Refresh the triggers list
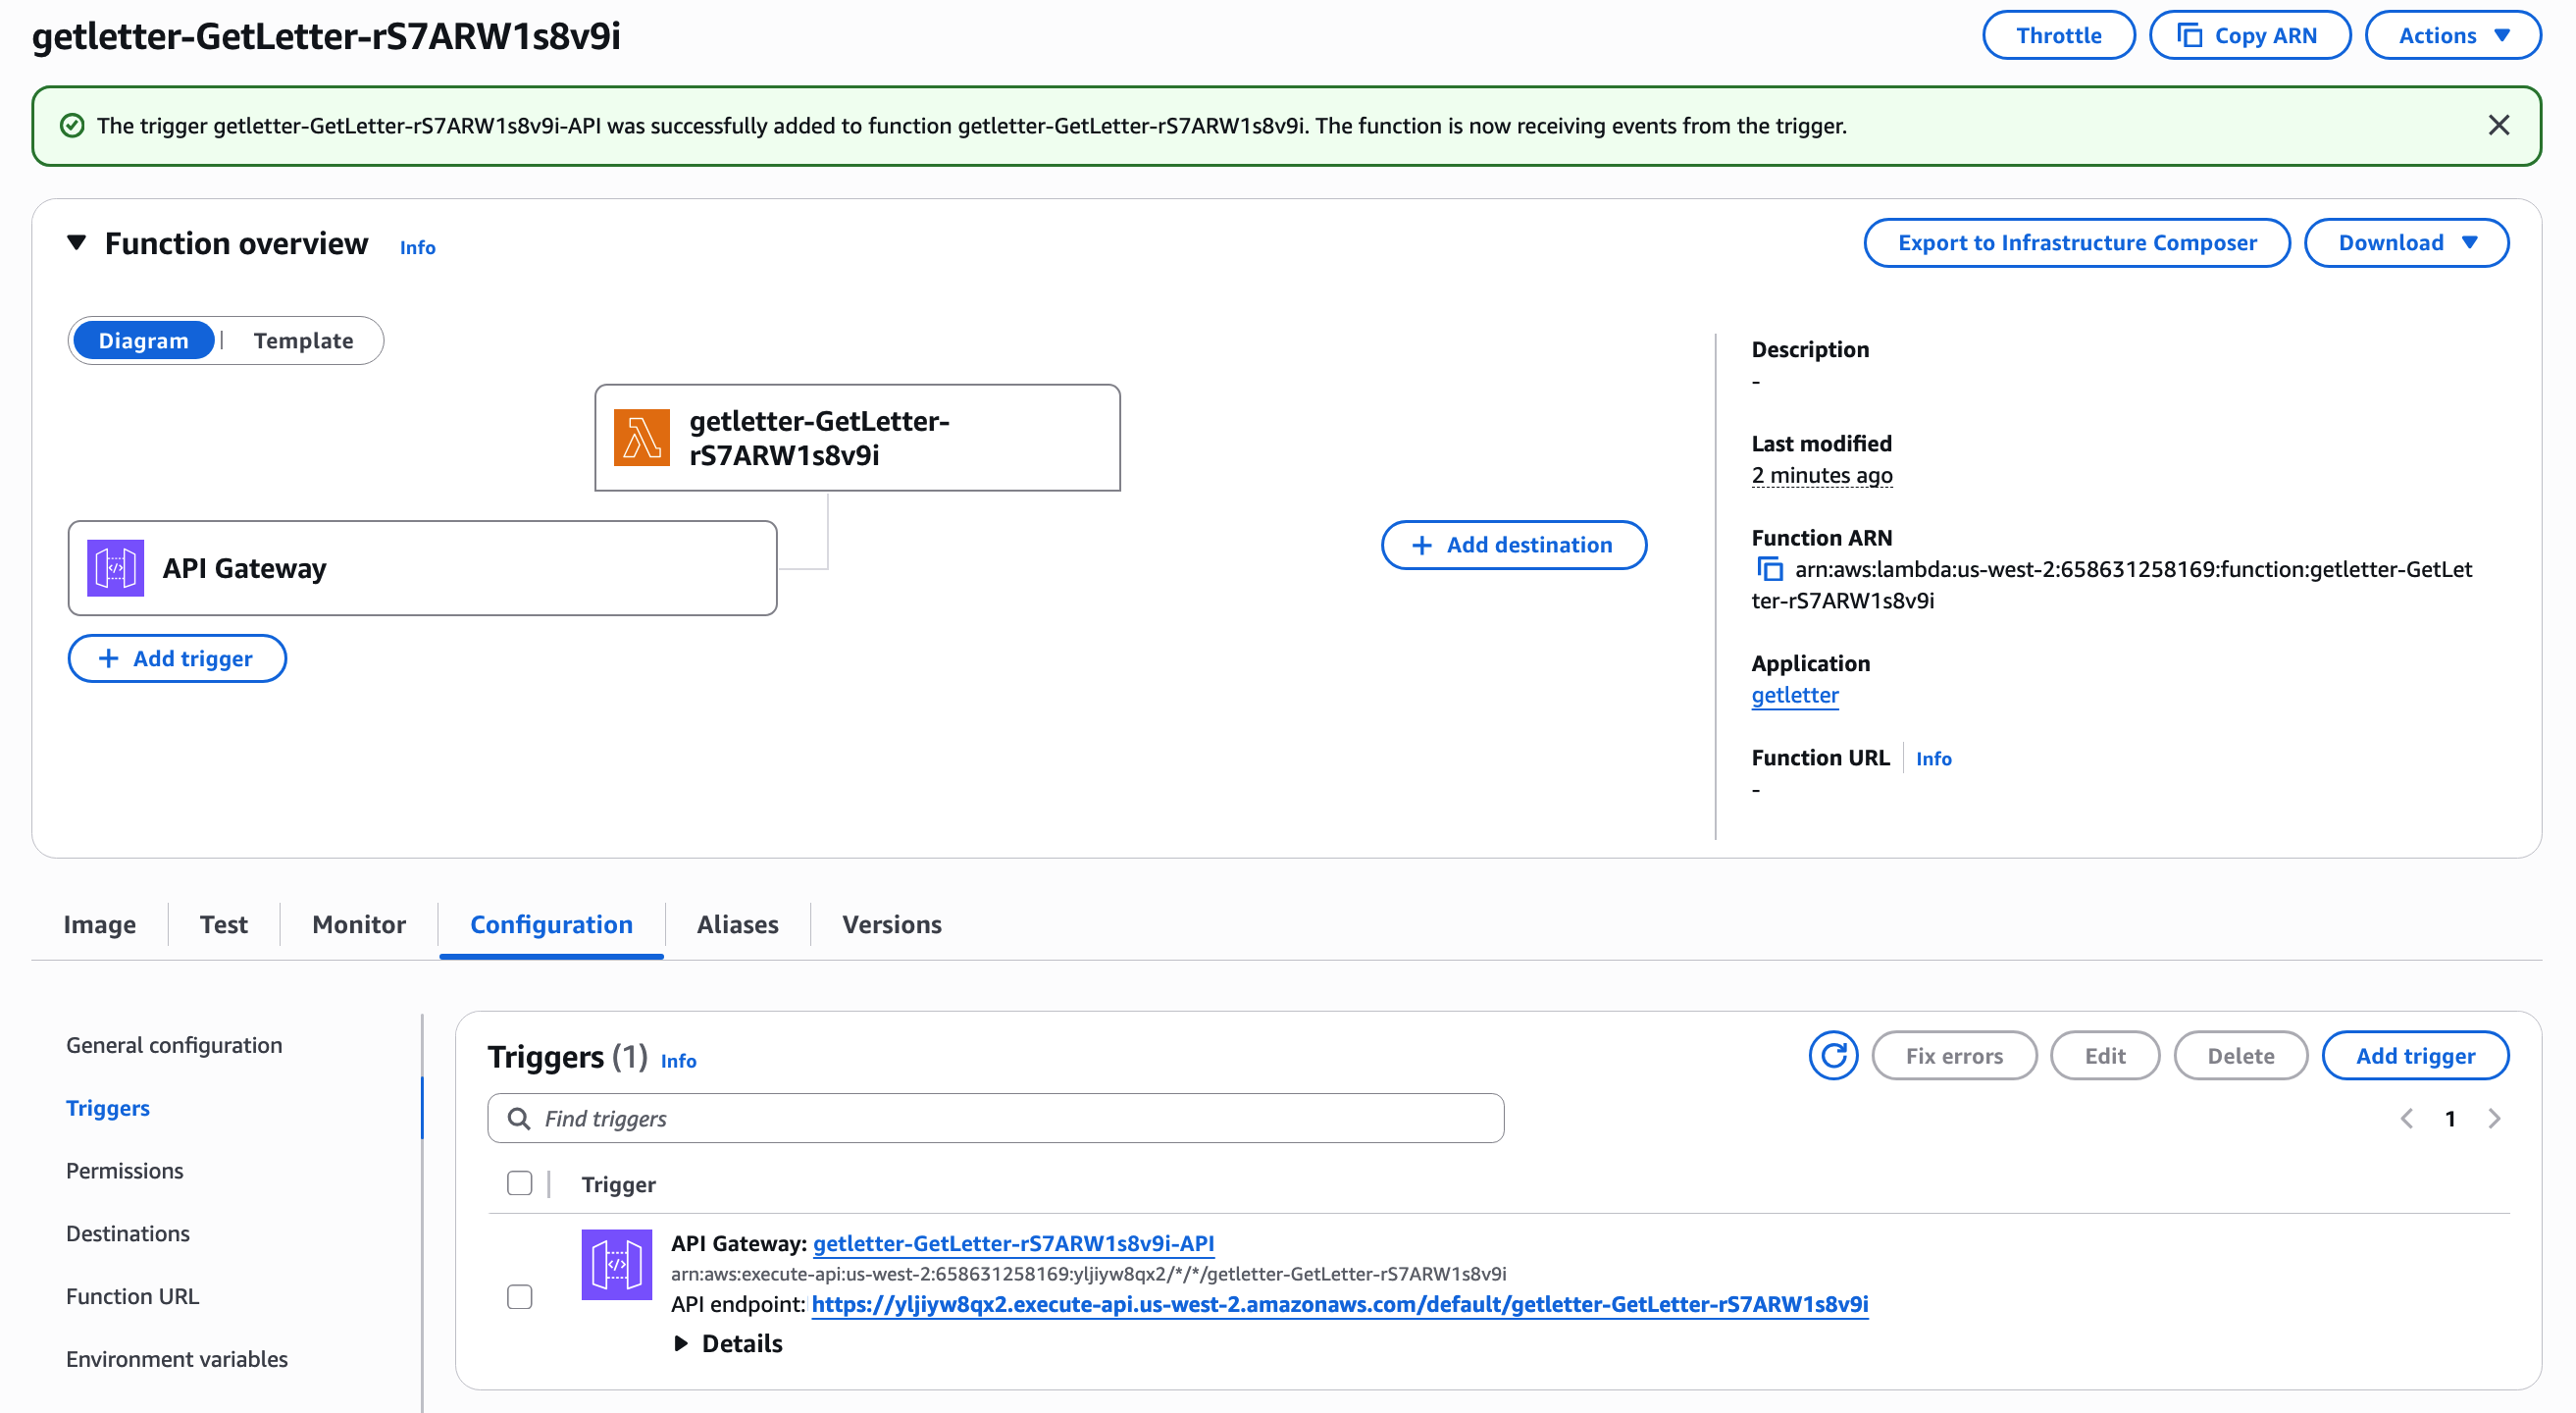The height and width of the screenshot is (1413, 2576). pos(1833,1055)
